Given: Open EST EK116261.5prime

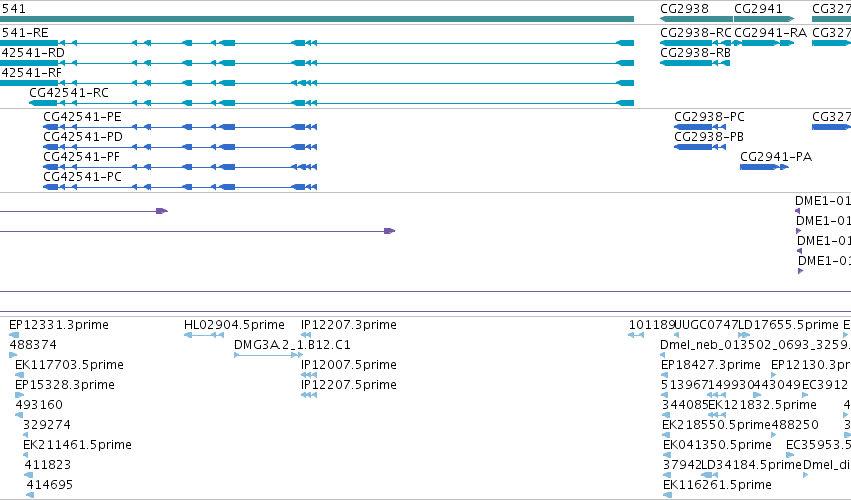Looking at the screenshot, I should click(717, 485).
